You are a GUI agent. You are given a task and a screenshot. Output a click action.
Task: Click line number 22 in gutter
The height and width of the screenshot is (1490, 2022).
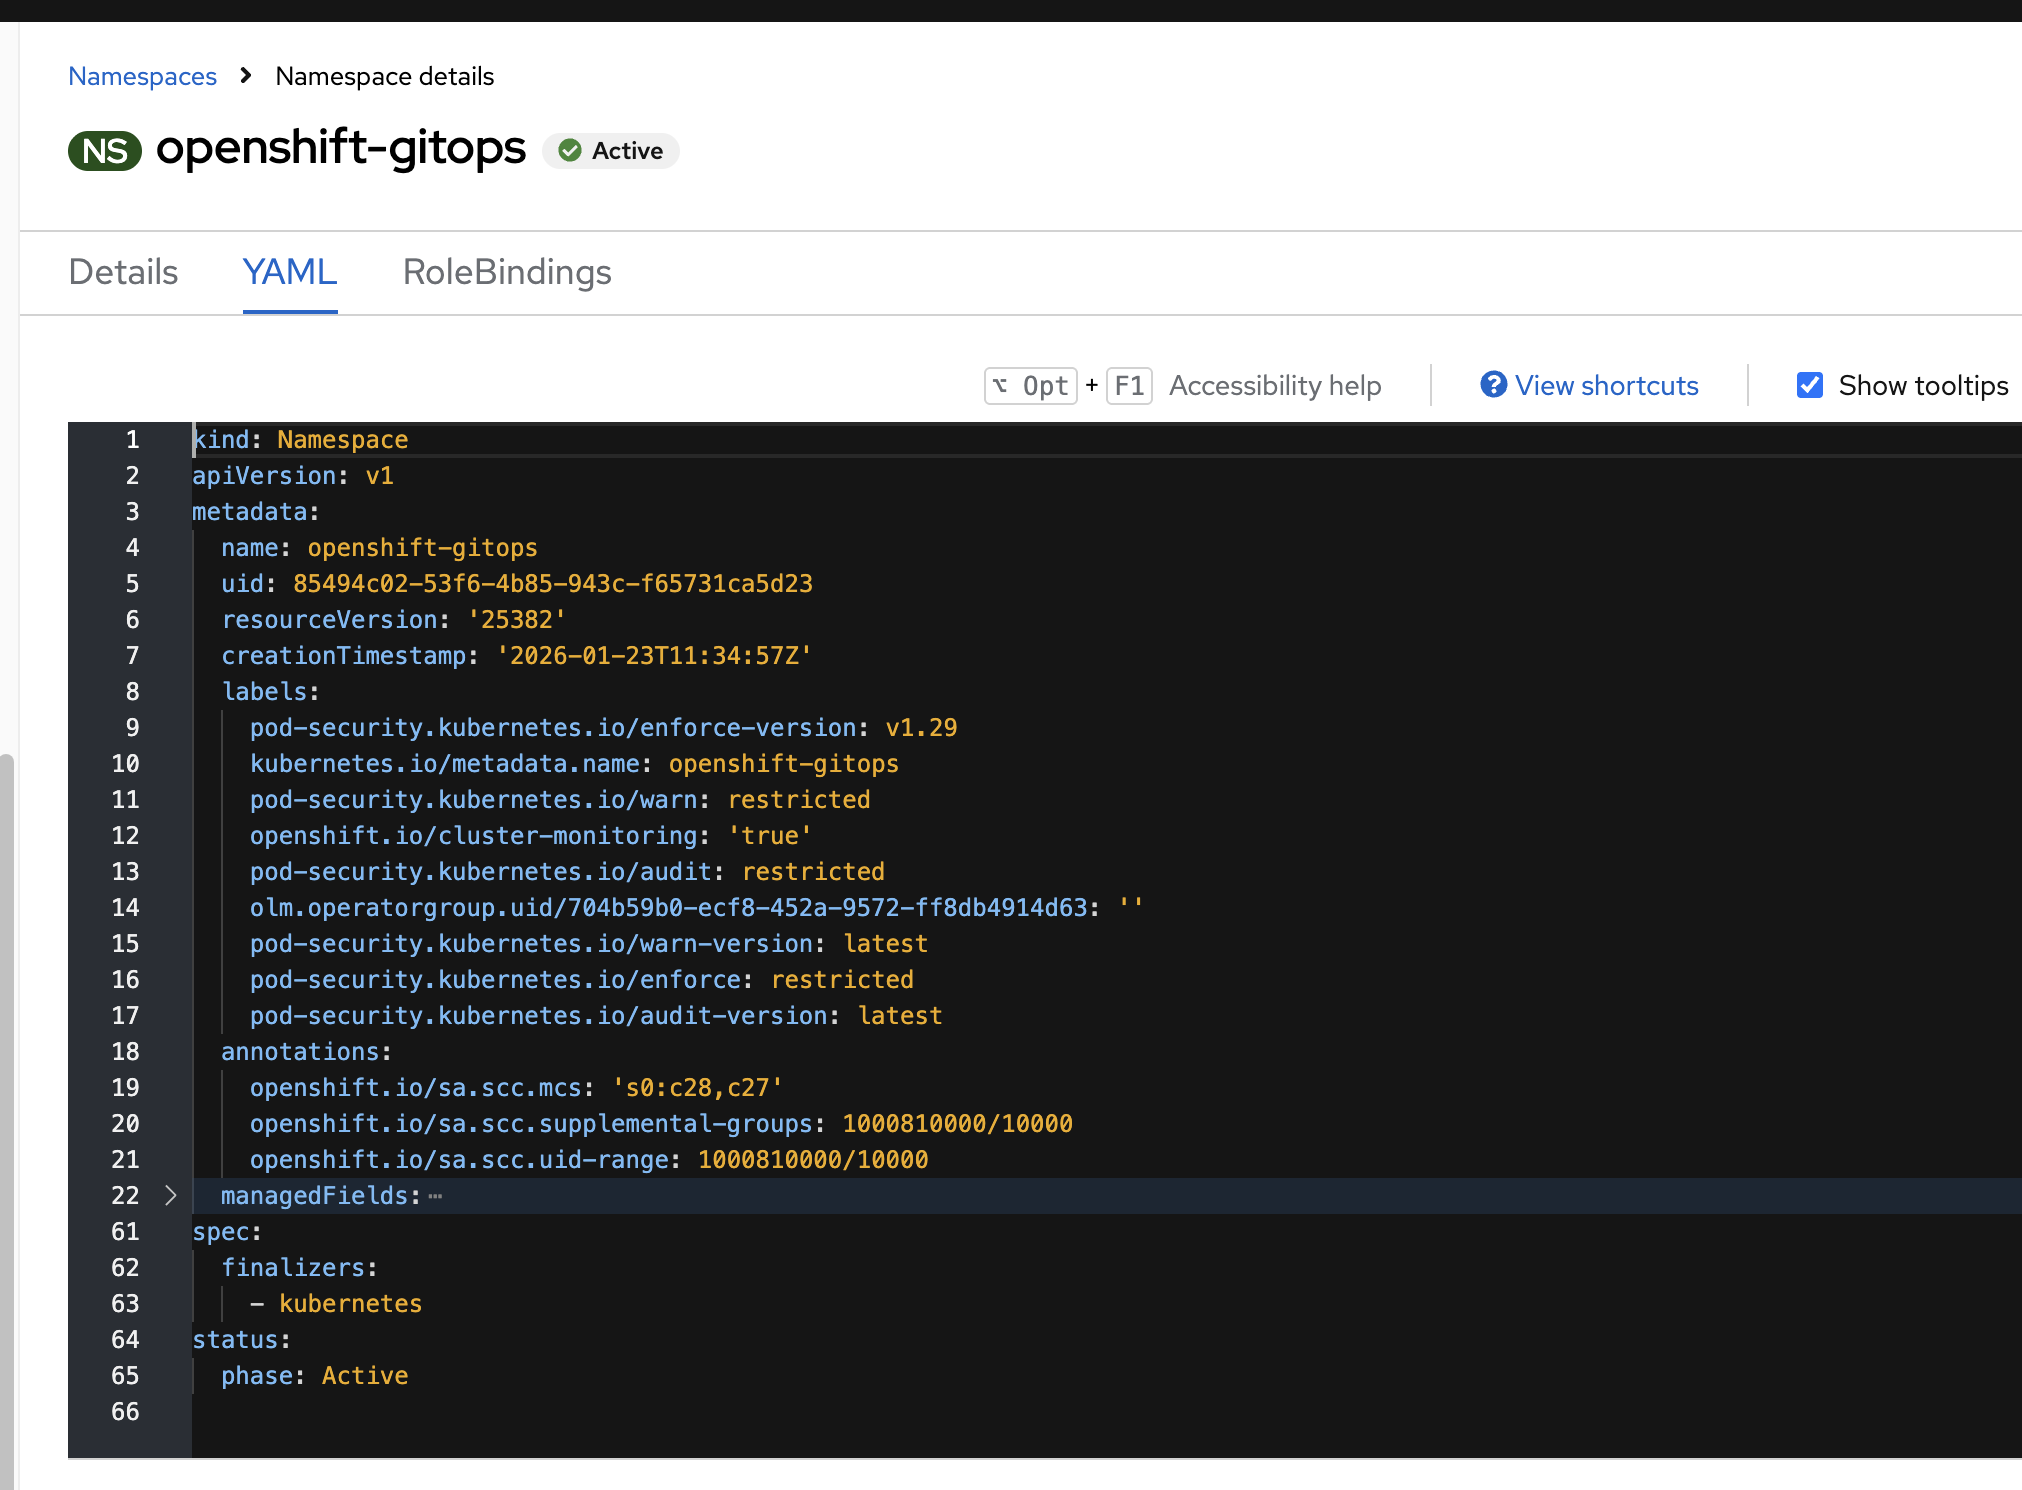click(x=125, y=1196)
